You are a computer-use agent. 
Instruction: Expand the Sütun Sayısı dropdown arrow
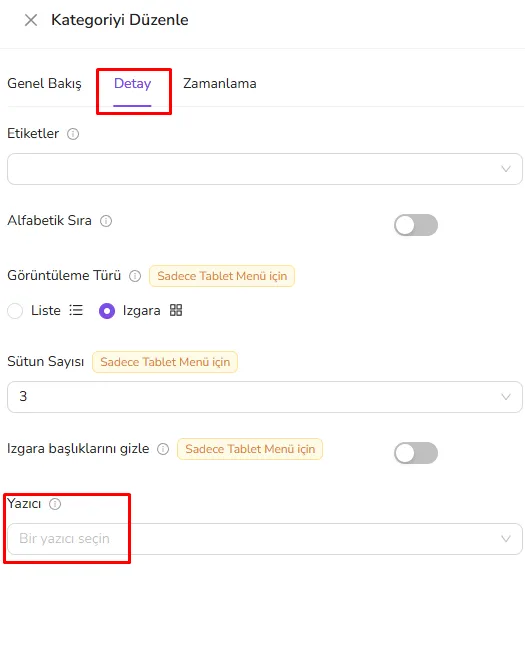click(506, 397)
